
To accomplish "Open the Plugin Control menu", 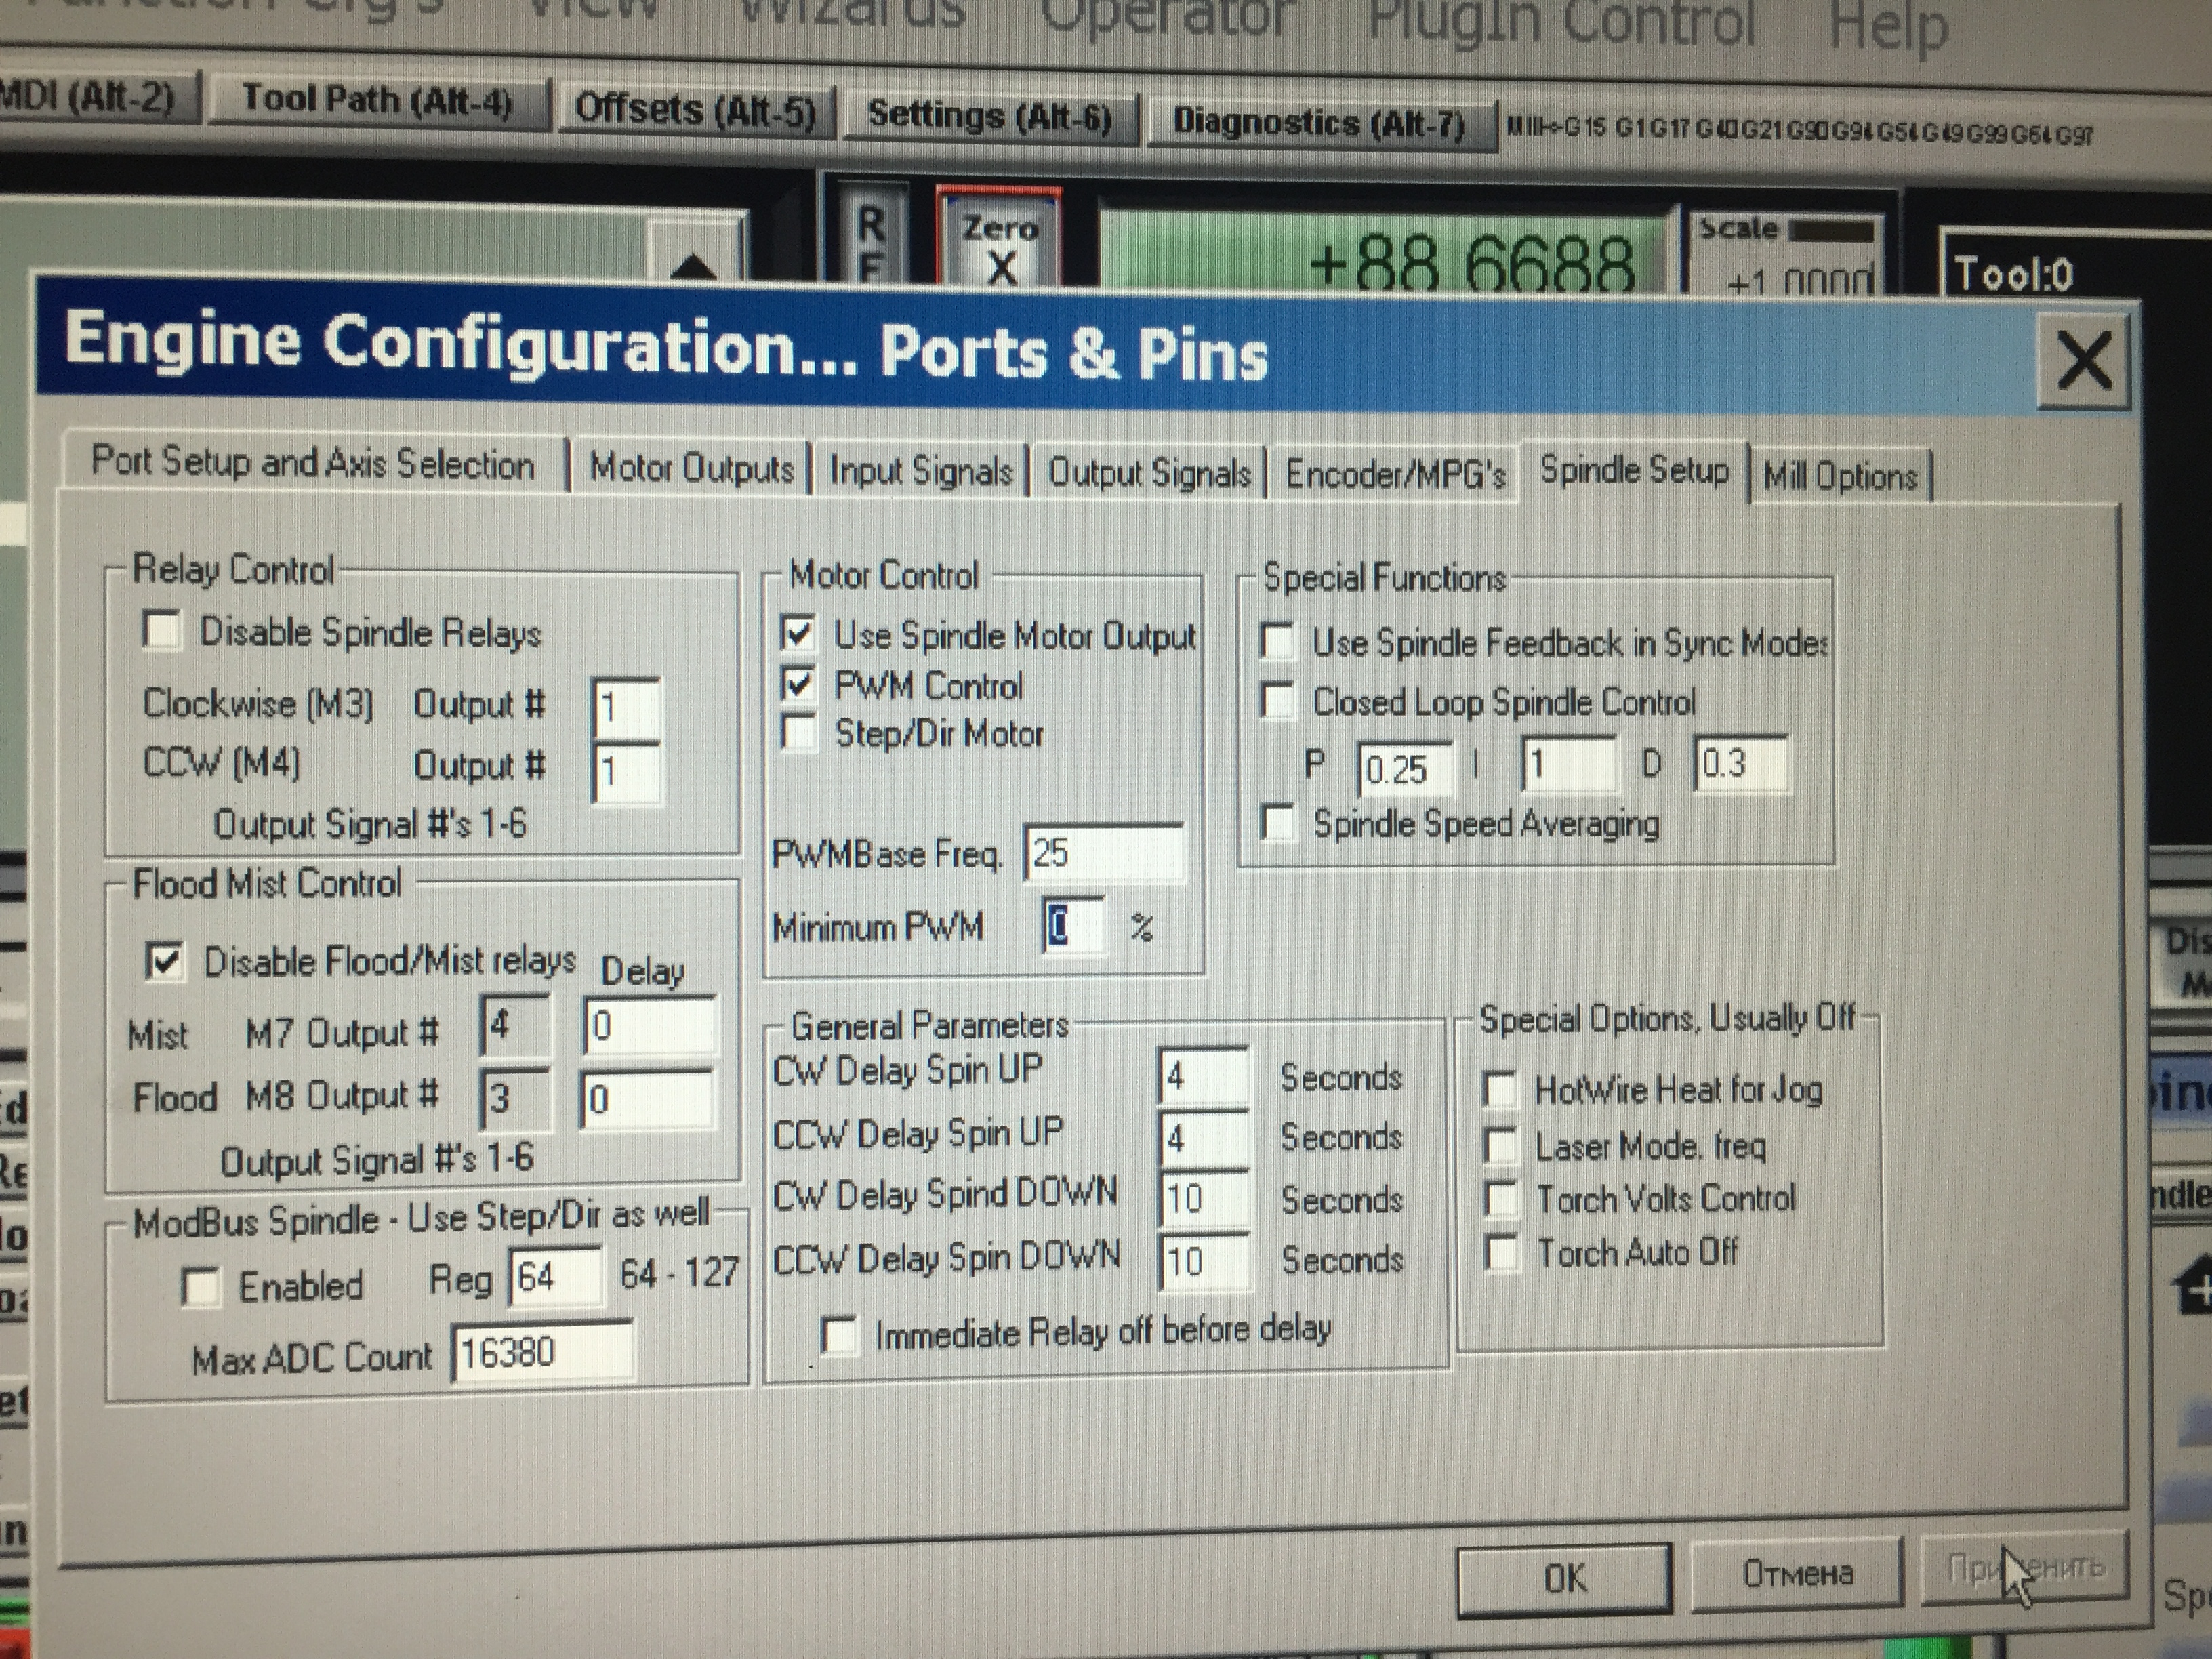I will [x=1560, y=20].
